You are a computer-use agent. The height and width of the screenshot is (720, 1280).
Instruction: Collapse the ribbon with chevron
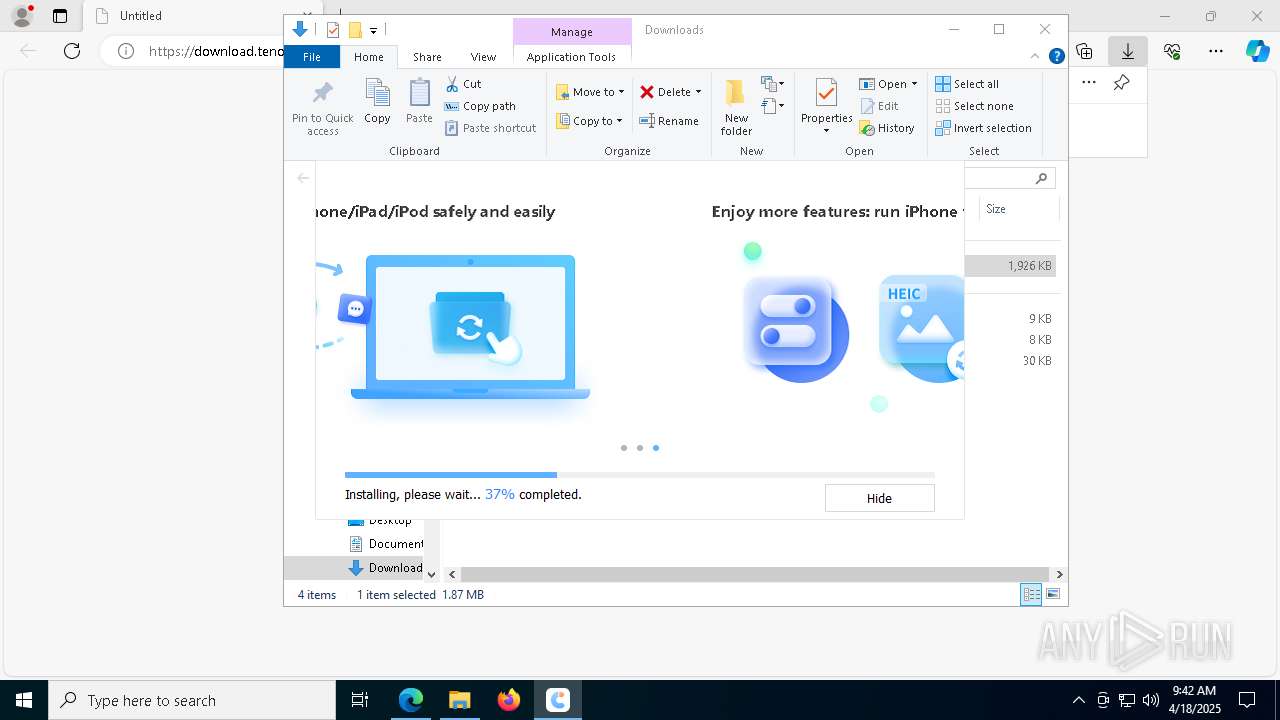(1035, 56)
